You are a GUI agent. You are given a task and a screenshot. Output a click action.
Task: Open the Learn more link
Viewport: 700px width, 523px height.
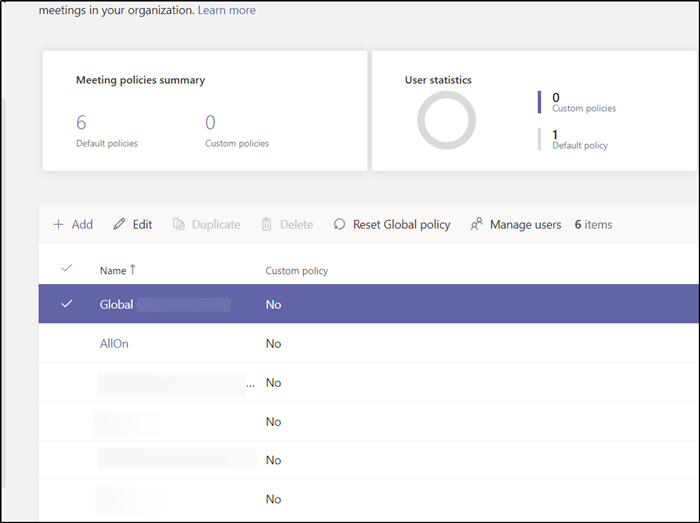point(226,10)
